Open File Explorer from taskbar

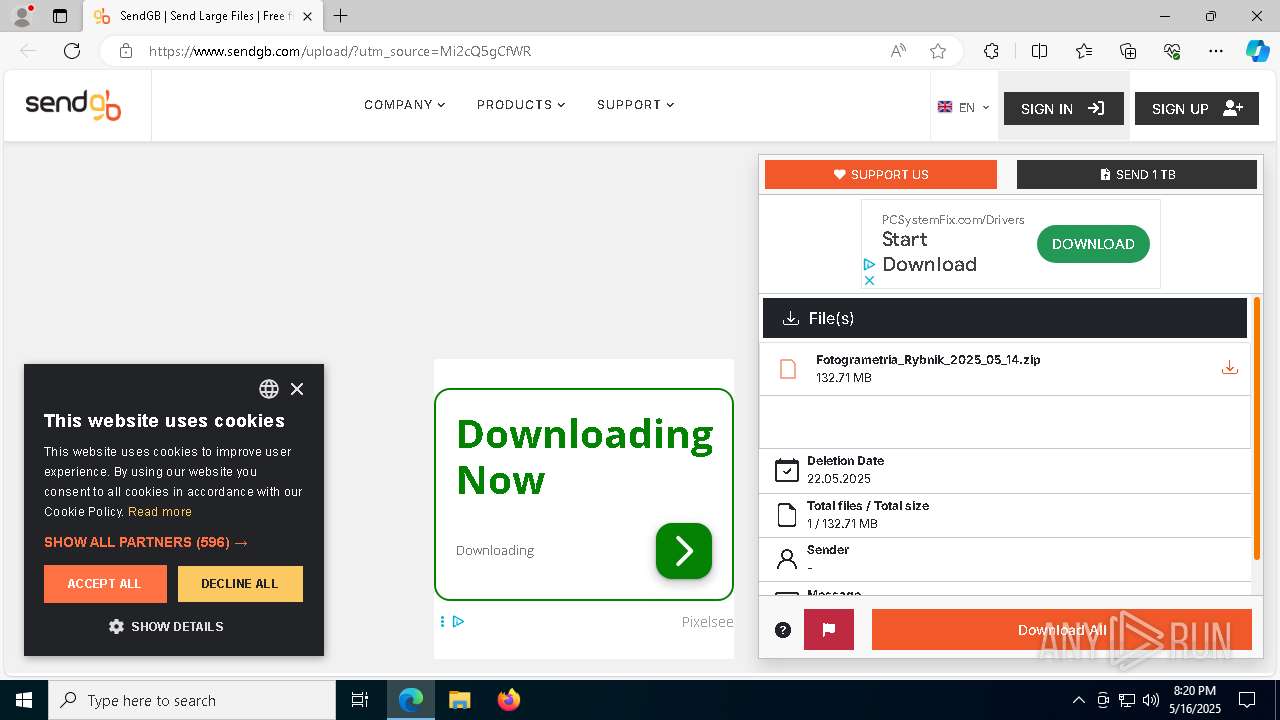(459, 700)
